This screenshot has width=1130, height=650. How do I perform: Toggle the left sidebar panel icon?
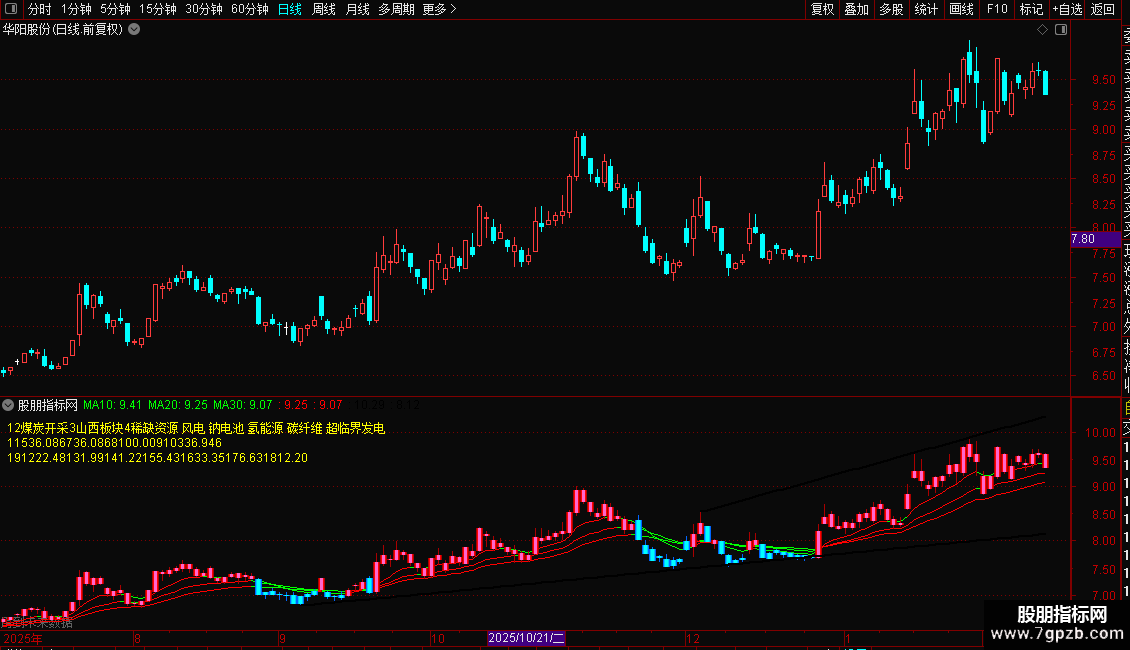click(11, 9)
